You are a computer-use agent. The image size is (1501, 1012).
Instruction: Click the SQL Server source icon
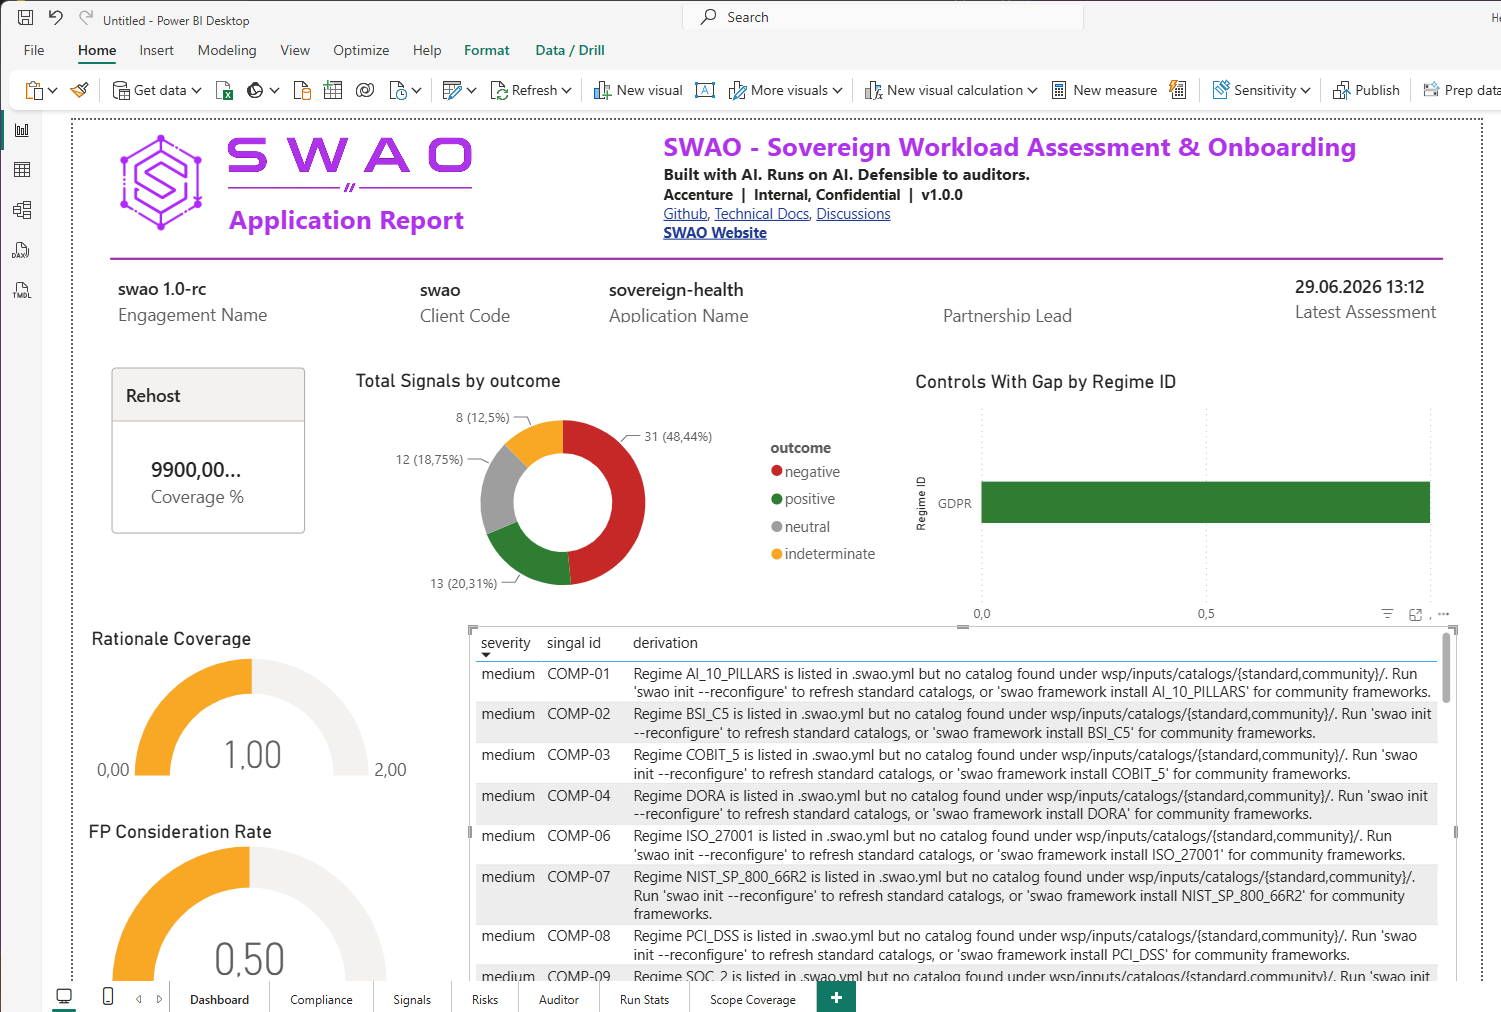click(301, 90)
